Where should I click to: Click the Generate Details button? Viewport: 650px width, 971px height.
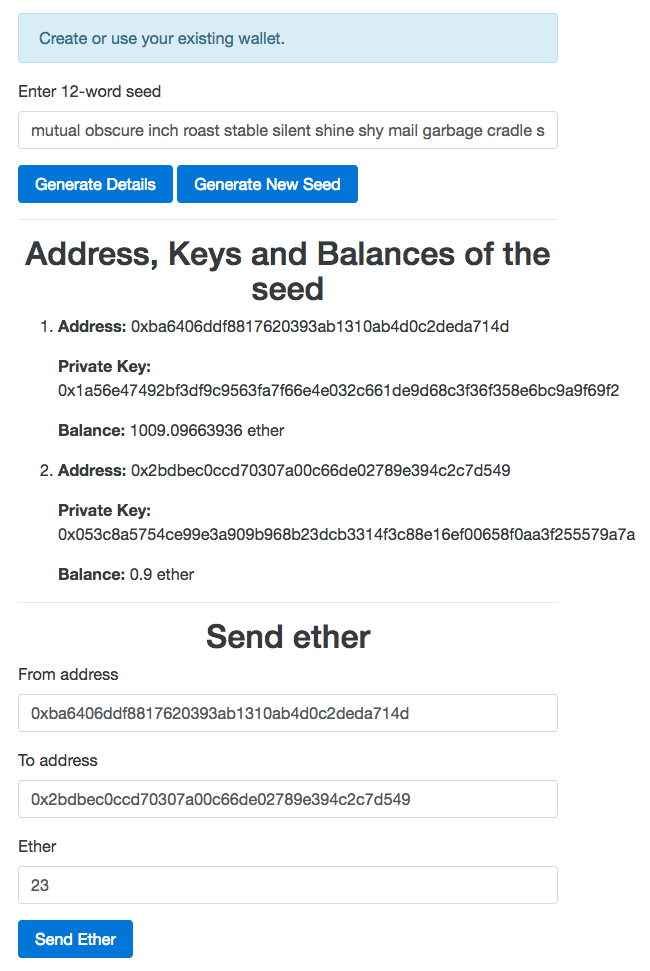click(95, 184)
